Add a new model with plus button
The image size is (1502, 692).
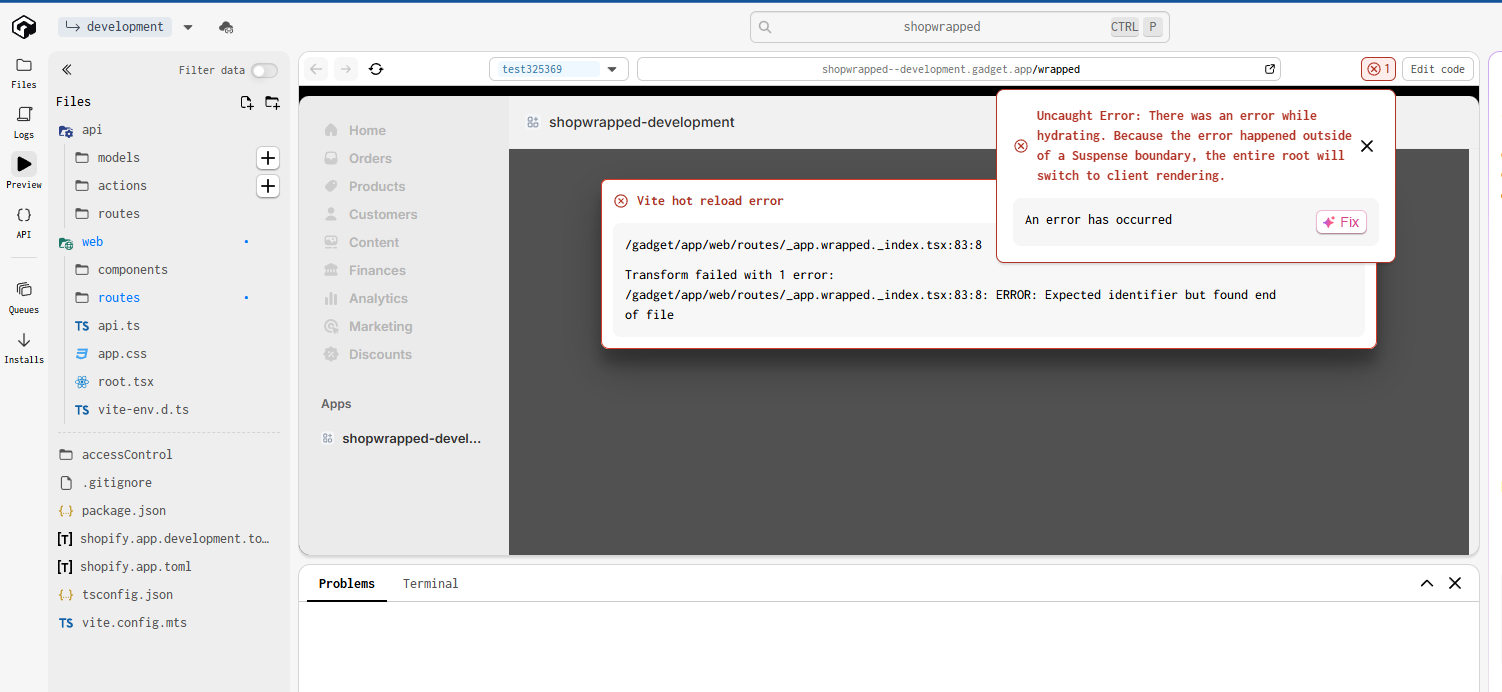268,158
